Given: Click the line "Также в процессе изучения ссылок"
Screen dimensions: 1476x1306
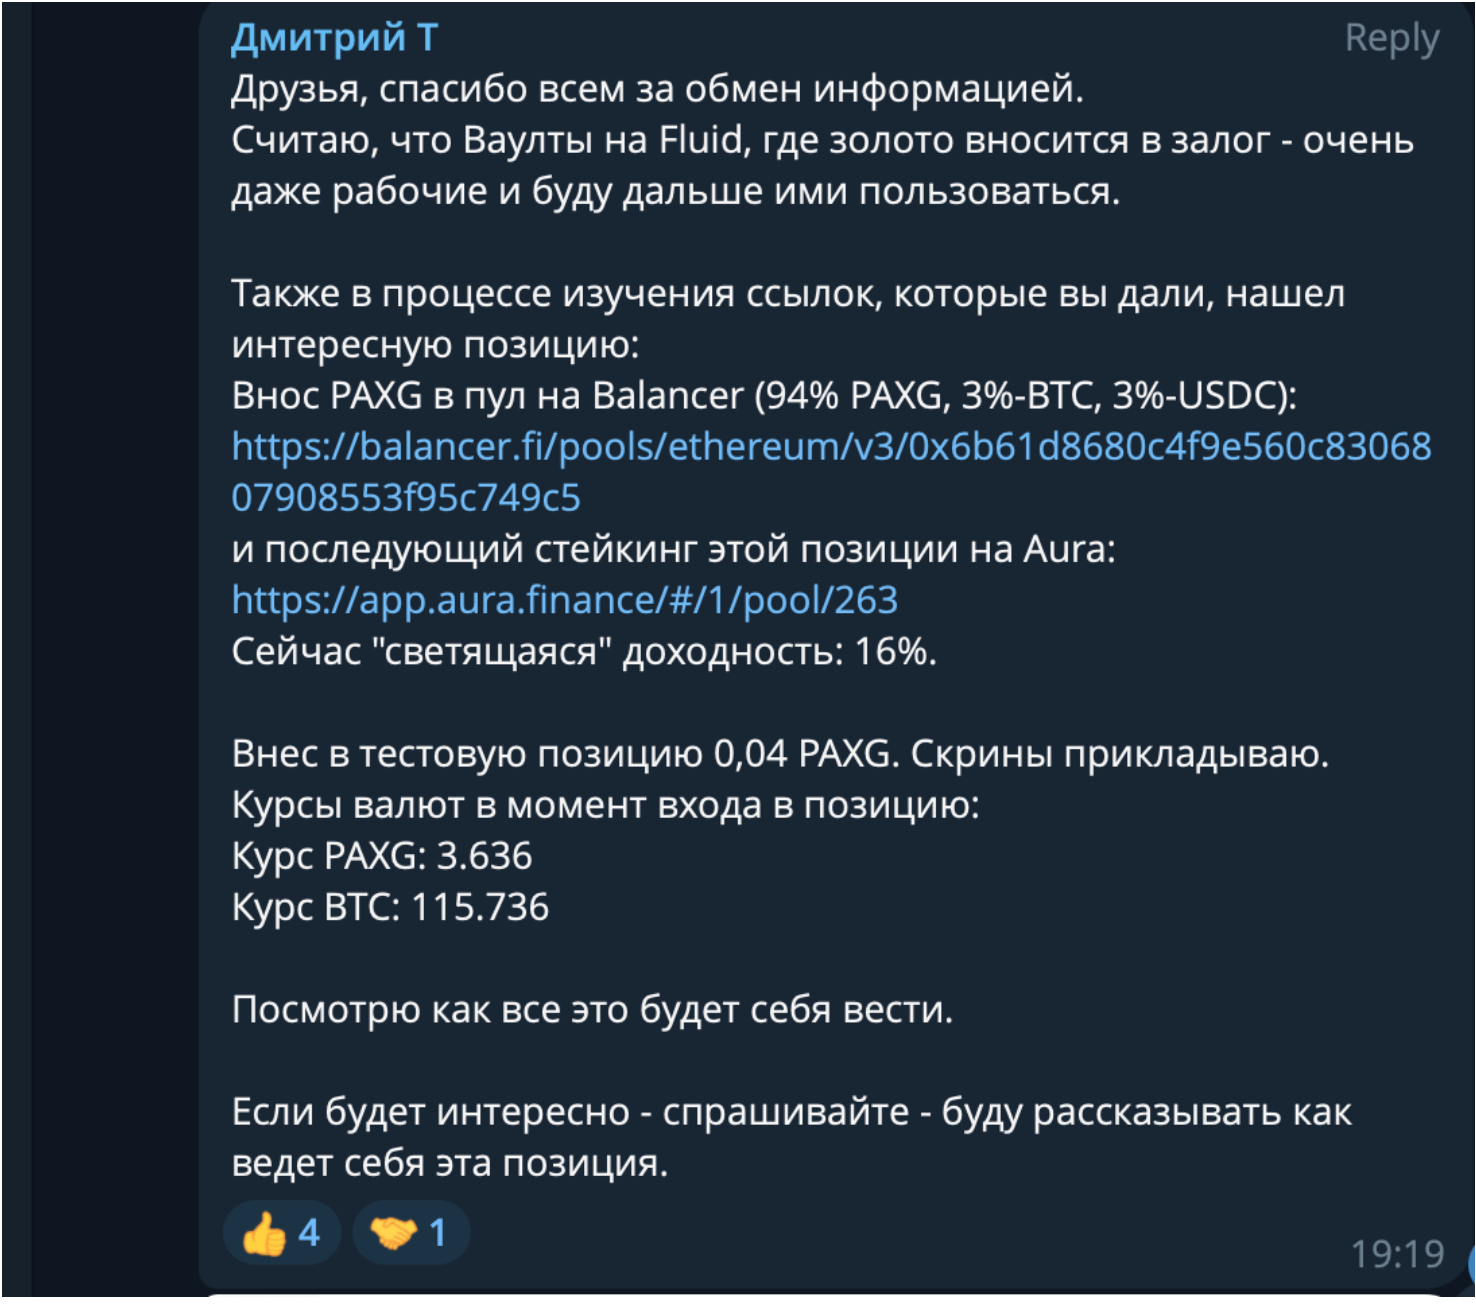Looking at the screenshot, I should pos(788,293).
